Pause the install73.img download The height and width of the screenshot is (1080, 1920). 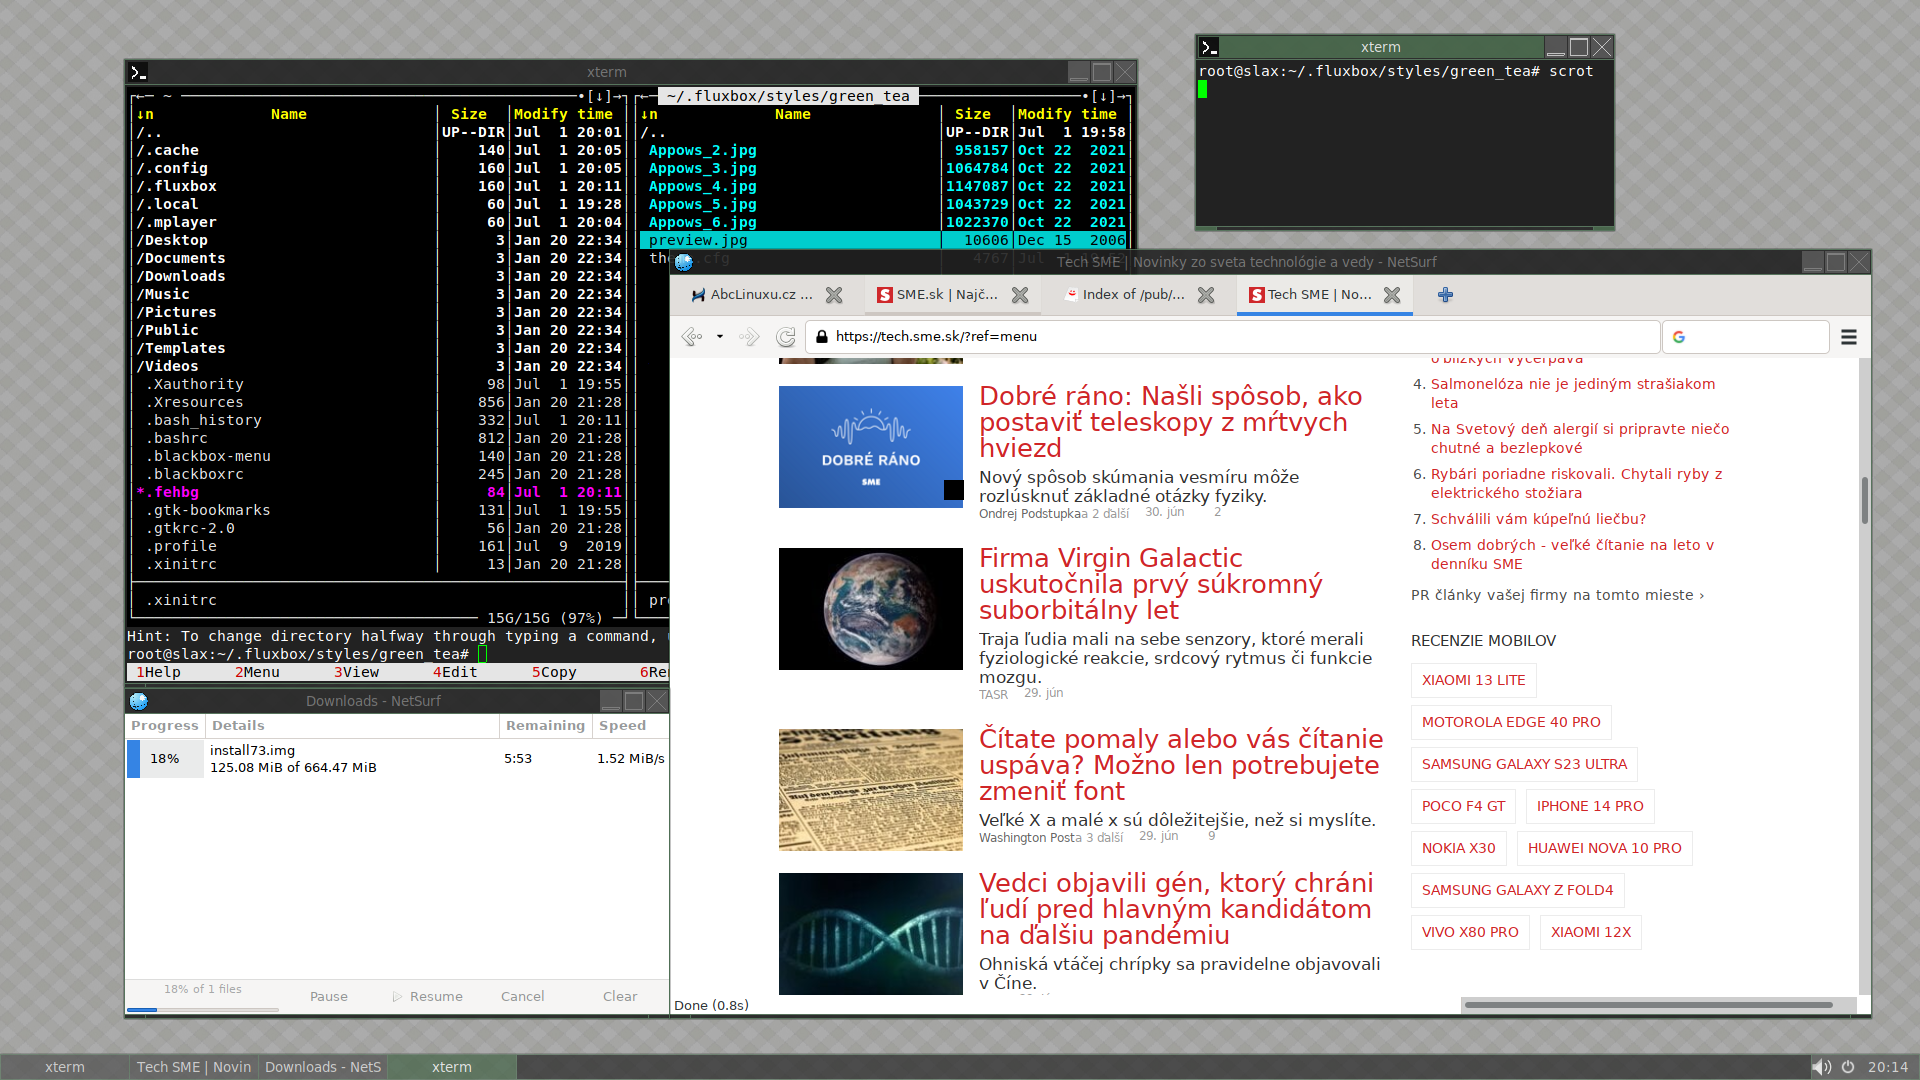tap(328, 997)
